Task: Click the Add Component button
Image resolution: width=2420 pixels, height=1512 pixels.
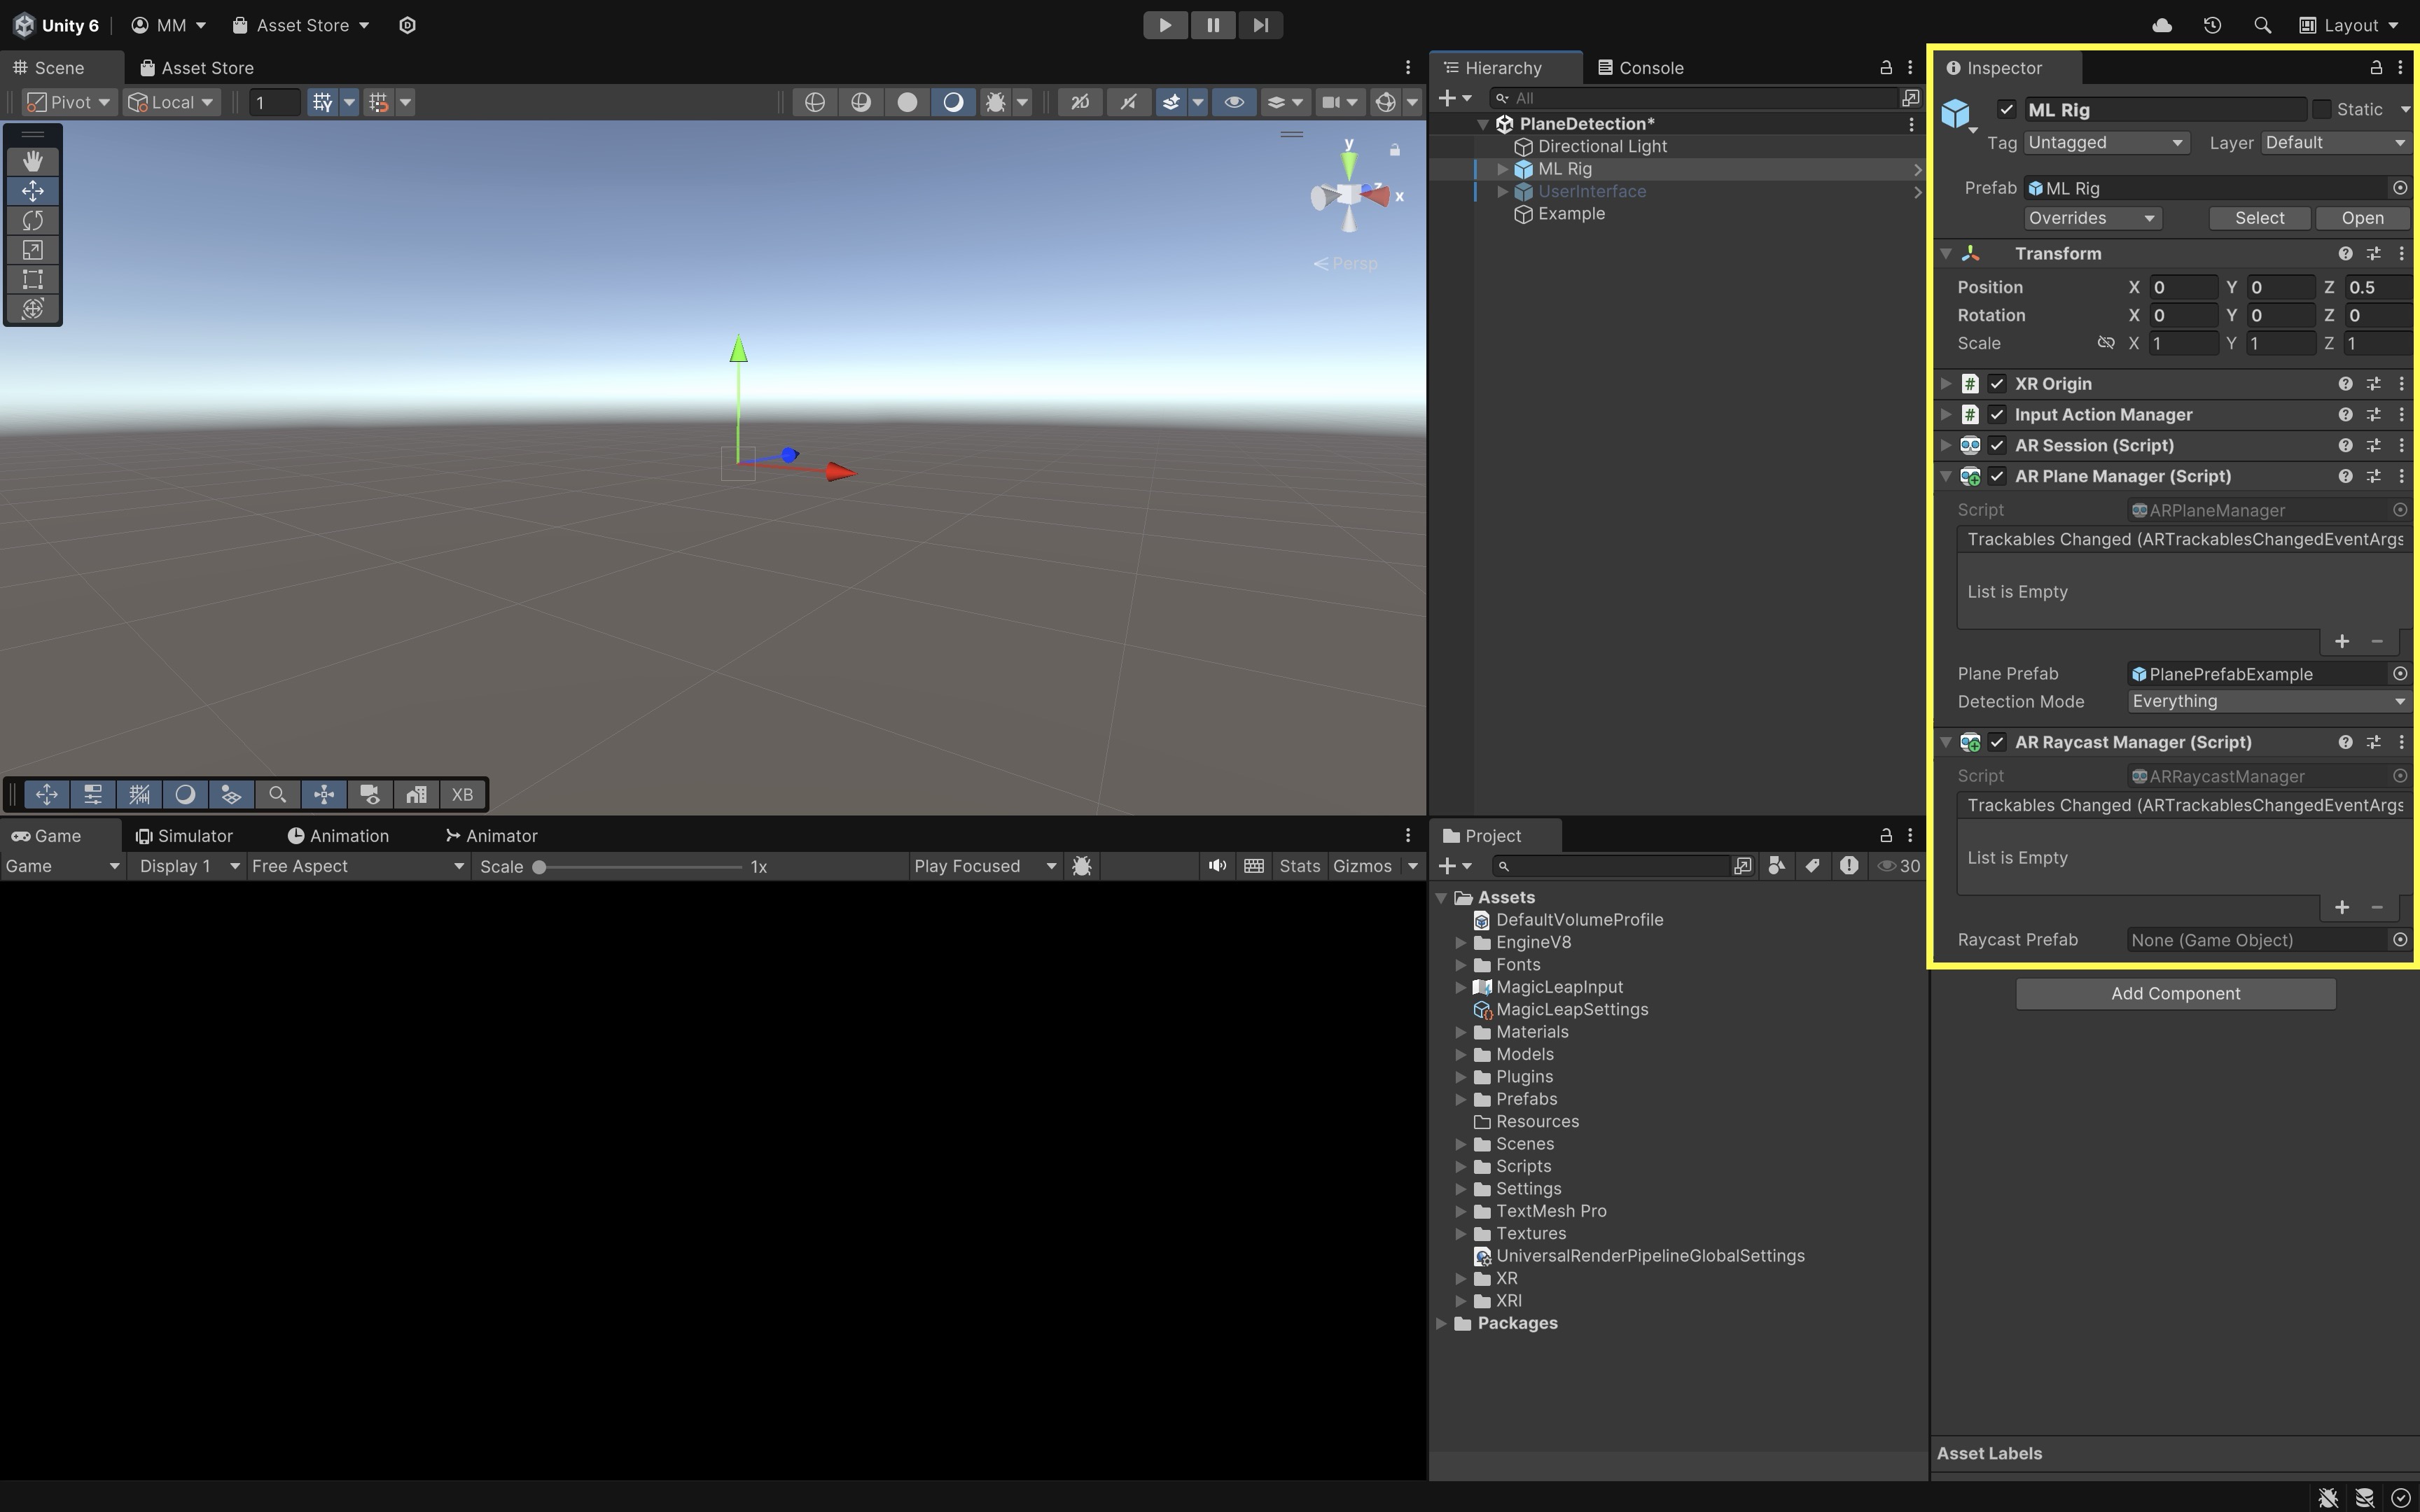Action: [x=2175, y=994]
